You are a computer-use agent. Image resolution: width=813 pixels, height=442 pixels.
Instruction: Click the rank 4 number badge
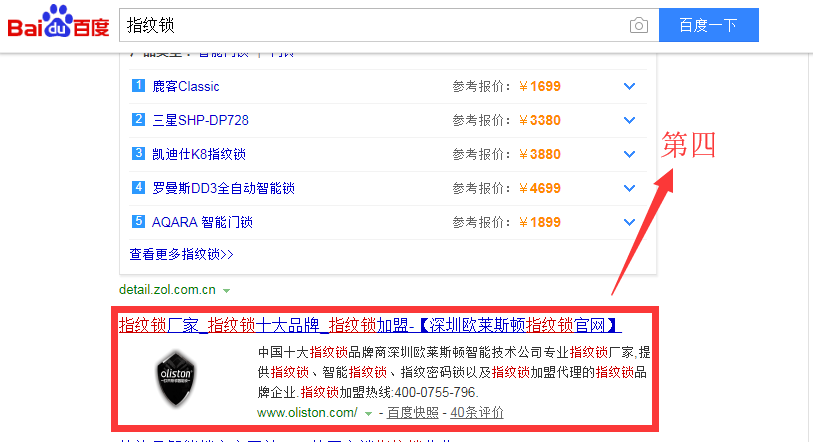(138, 187)
